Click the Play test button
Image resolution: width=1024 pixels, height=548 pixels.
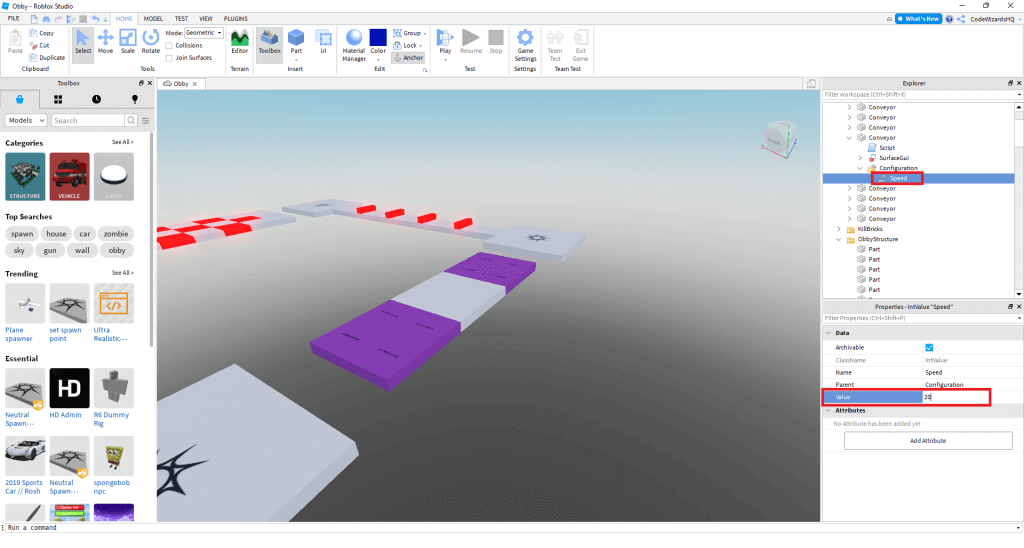[x=445, y=42]
